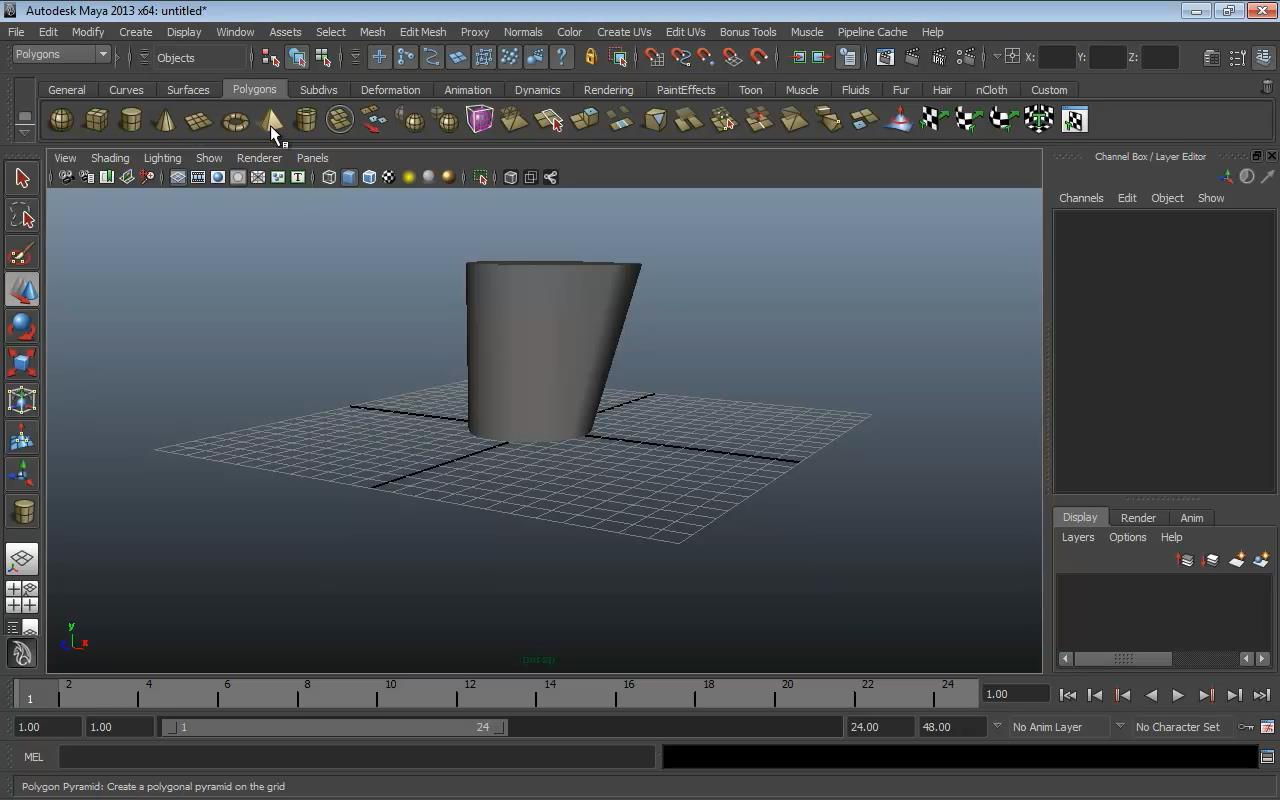Switch to the Rendering shelf tab

(608, 90)
